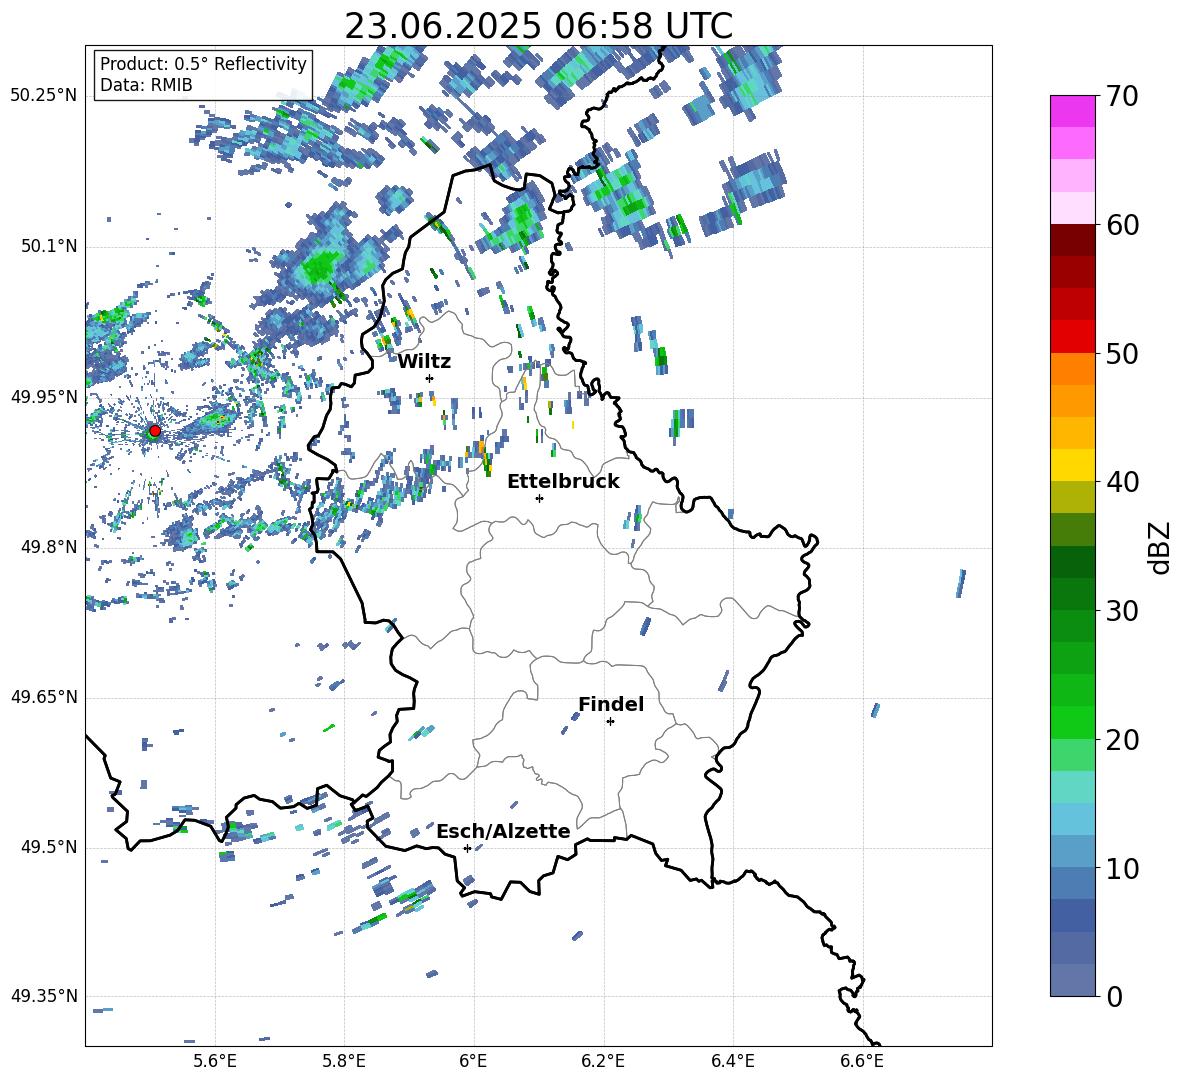The height and width of the screenshot is (1081, 1184).
Task: Click the magenta top colorbar segment
Action: 1072,111
